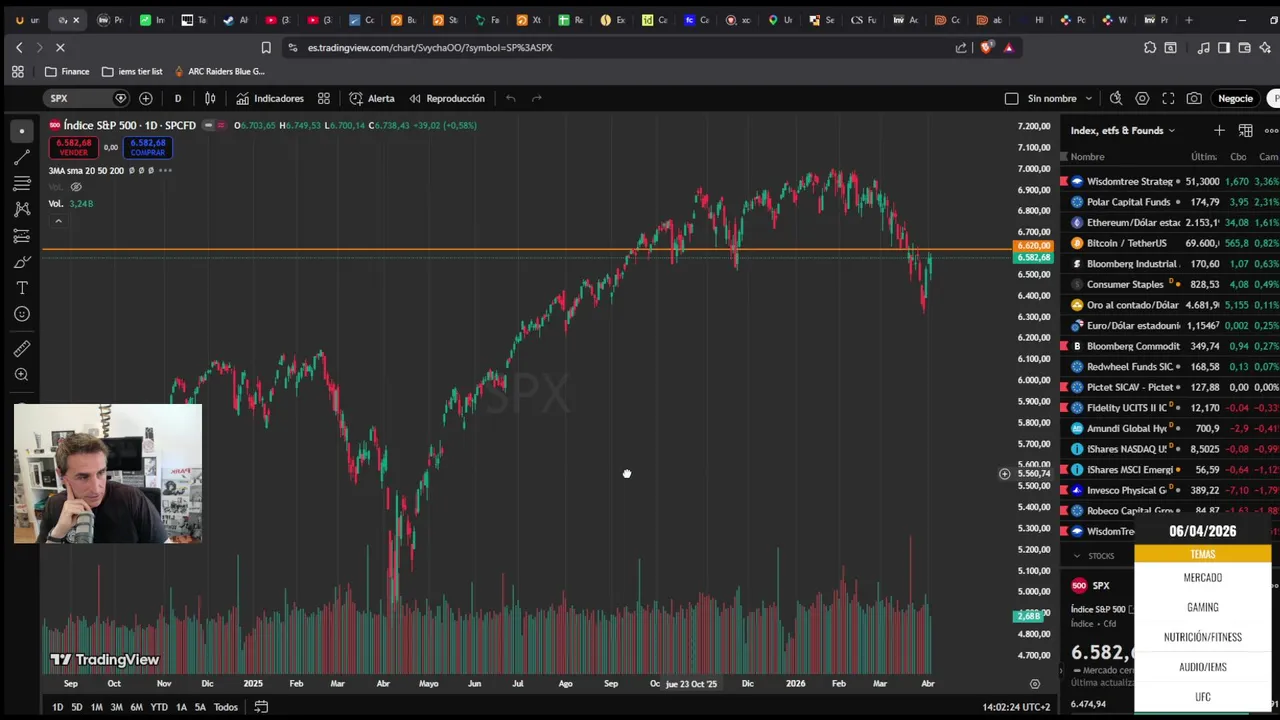Click the Negocie button
This screenshot has height=720, width=1280.
point(1235,98)
